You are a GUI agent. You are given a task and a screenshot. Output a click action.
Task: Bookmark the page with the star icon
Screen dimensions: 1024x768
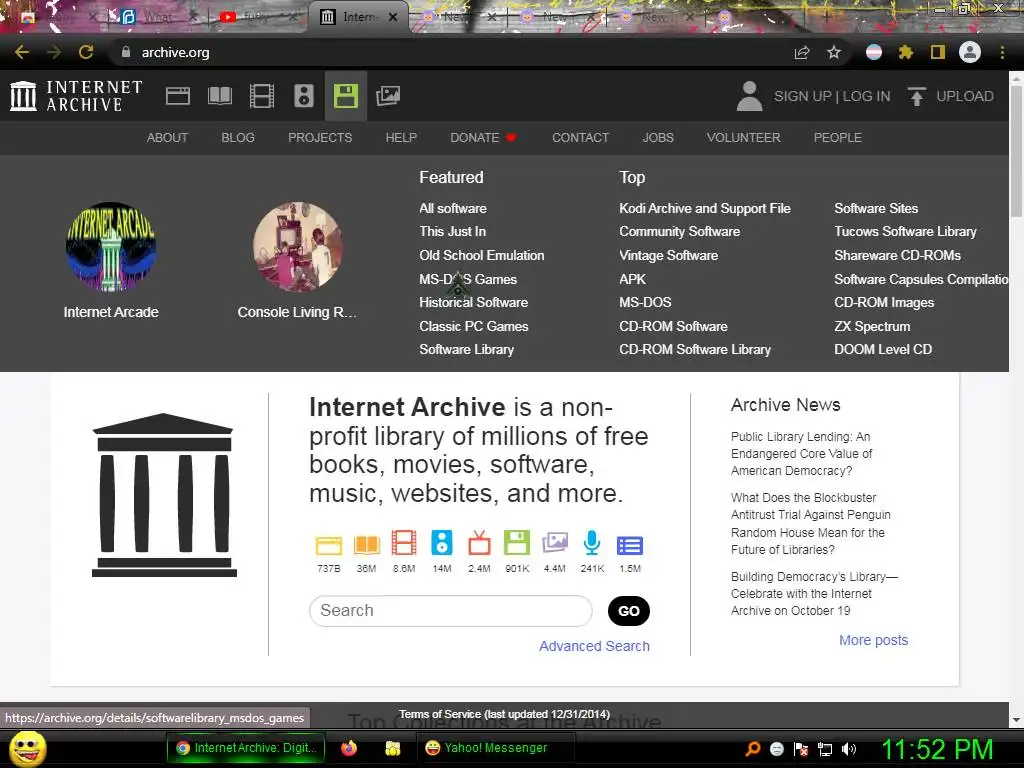click(834, 52)
